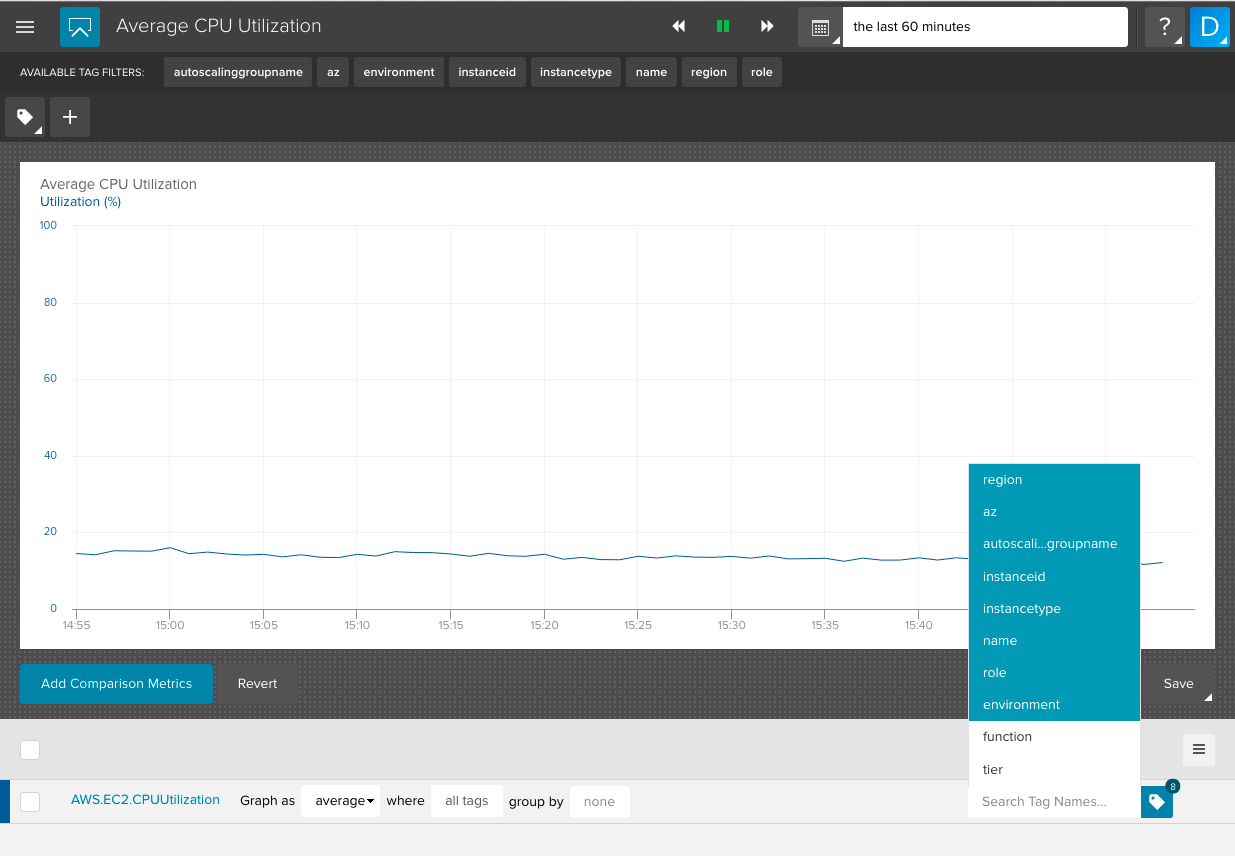The width and height of the screenshot is (1235, 856).
Task: Click the Revert button
Action: click(257, 684)
